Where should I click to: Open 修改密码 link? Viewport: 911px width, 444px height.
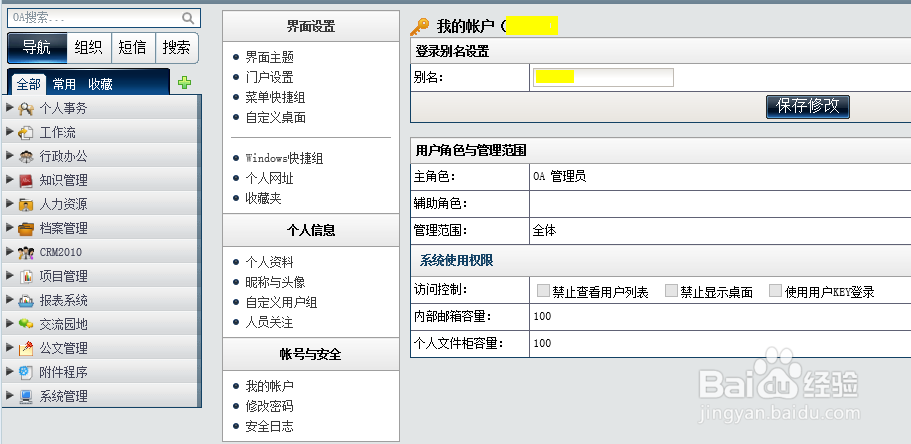pyautogui.click(x=269, y=406)
